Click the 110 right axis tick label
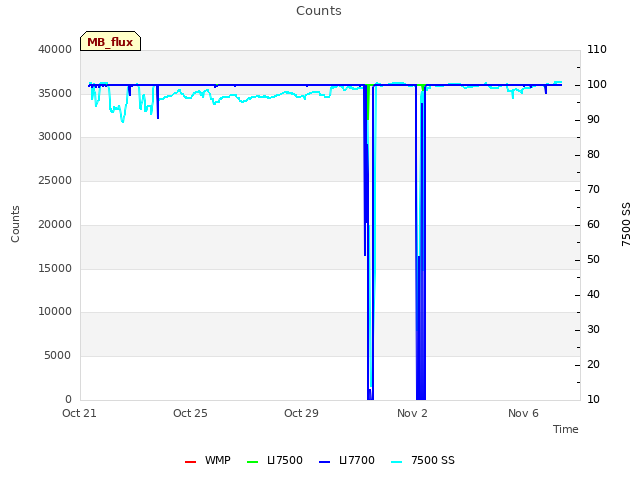 [x=597, y=49]
